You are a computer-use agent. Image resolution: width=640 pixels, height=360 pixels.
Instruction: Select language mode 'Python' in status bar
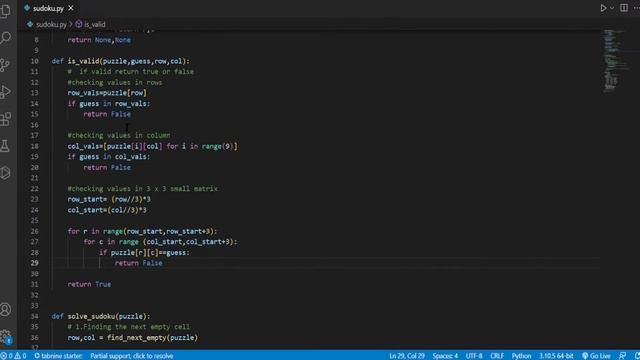[x=521, y=356]
